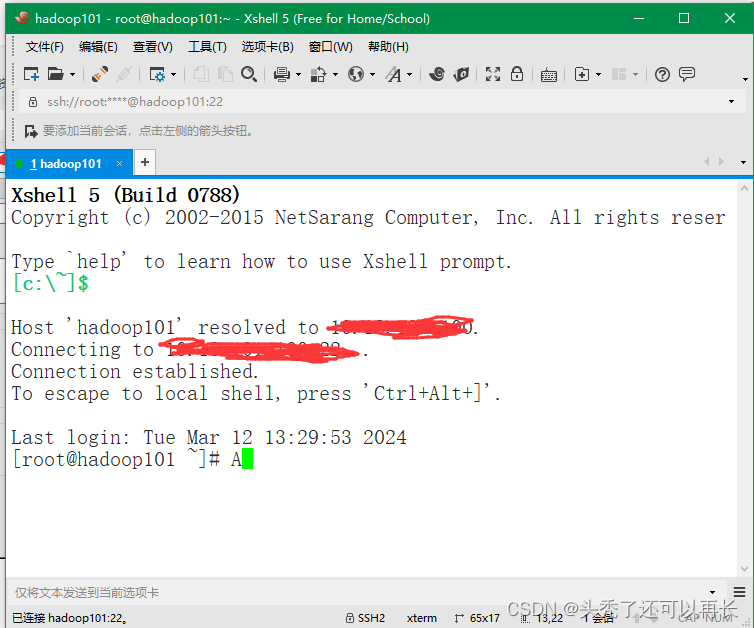Click the Lock screen padlock icon
This screenshot has height=628, width=754.
(517, 74)
